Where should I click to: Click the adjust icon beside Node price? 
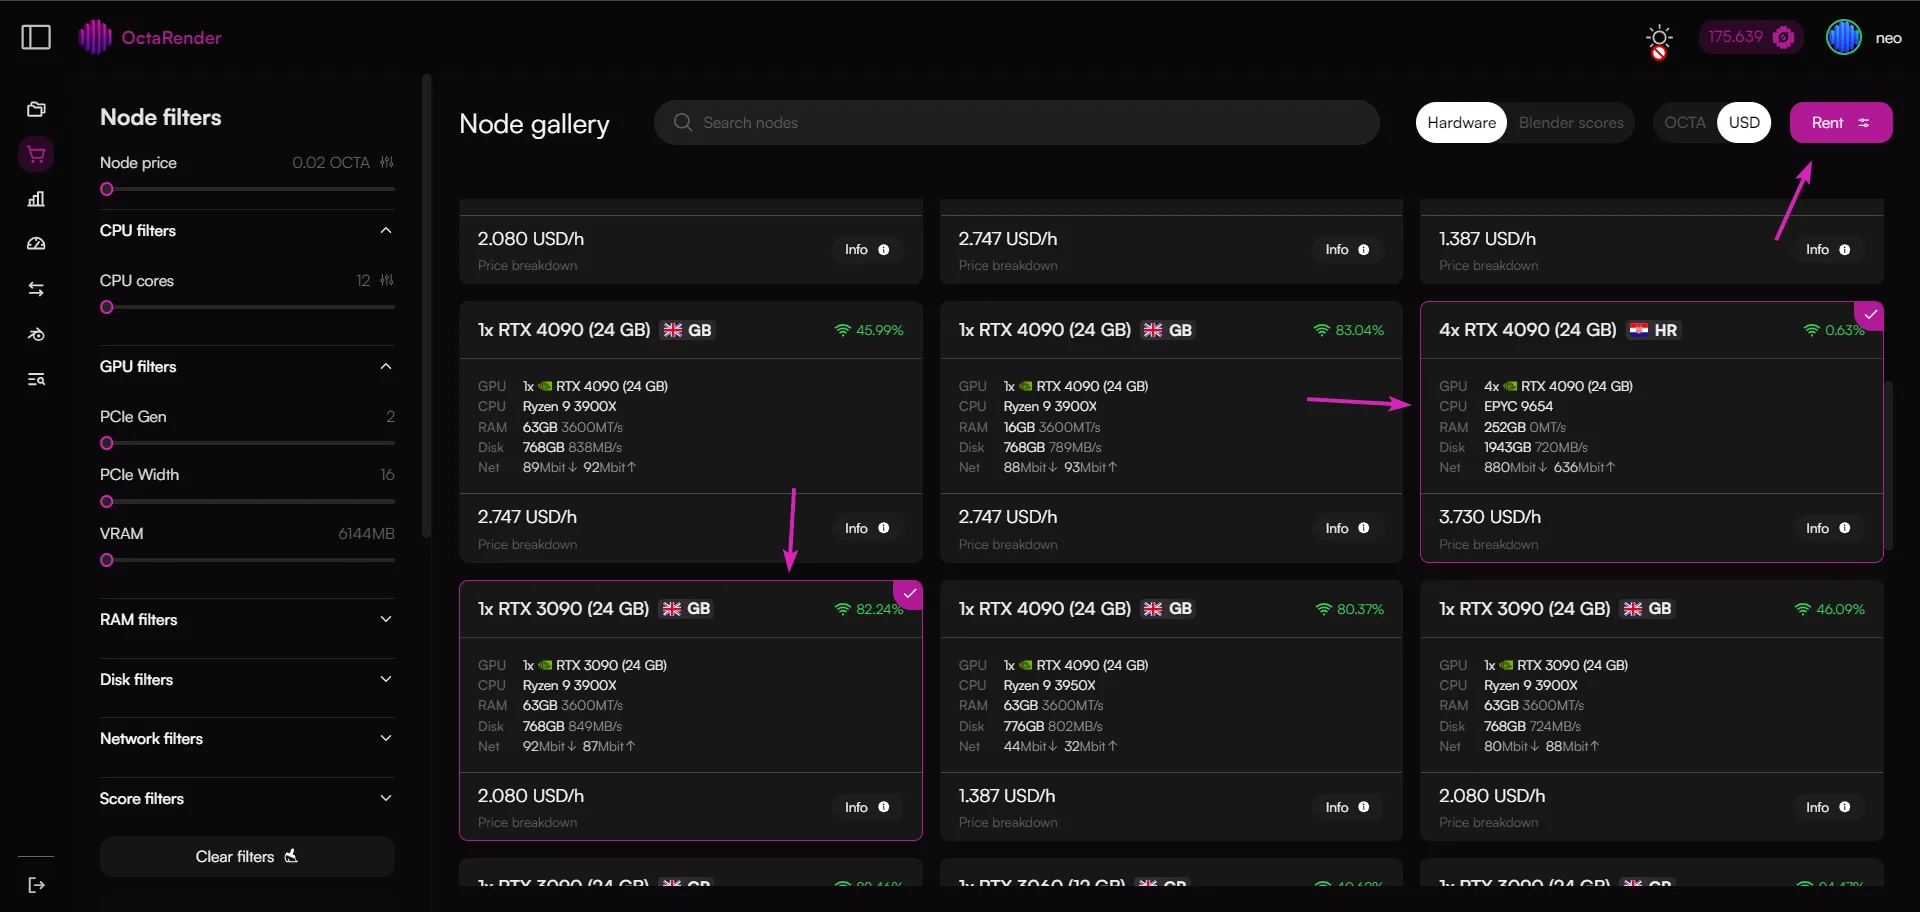click(387, 162)
